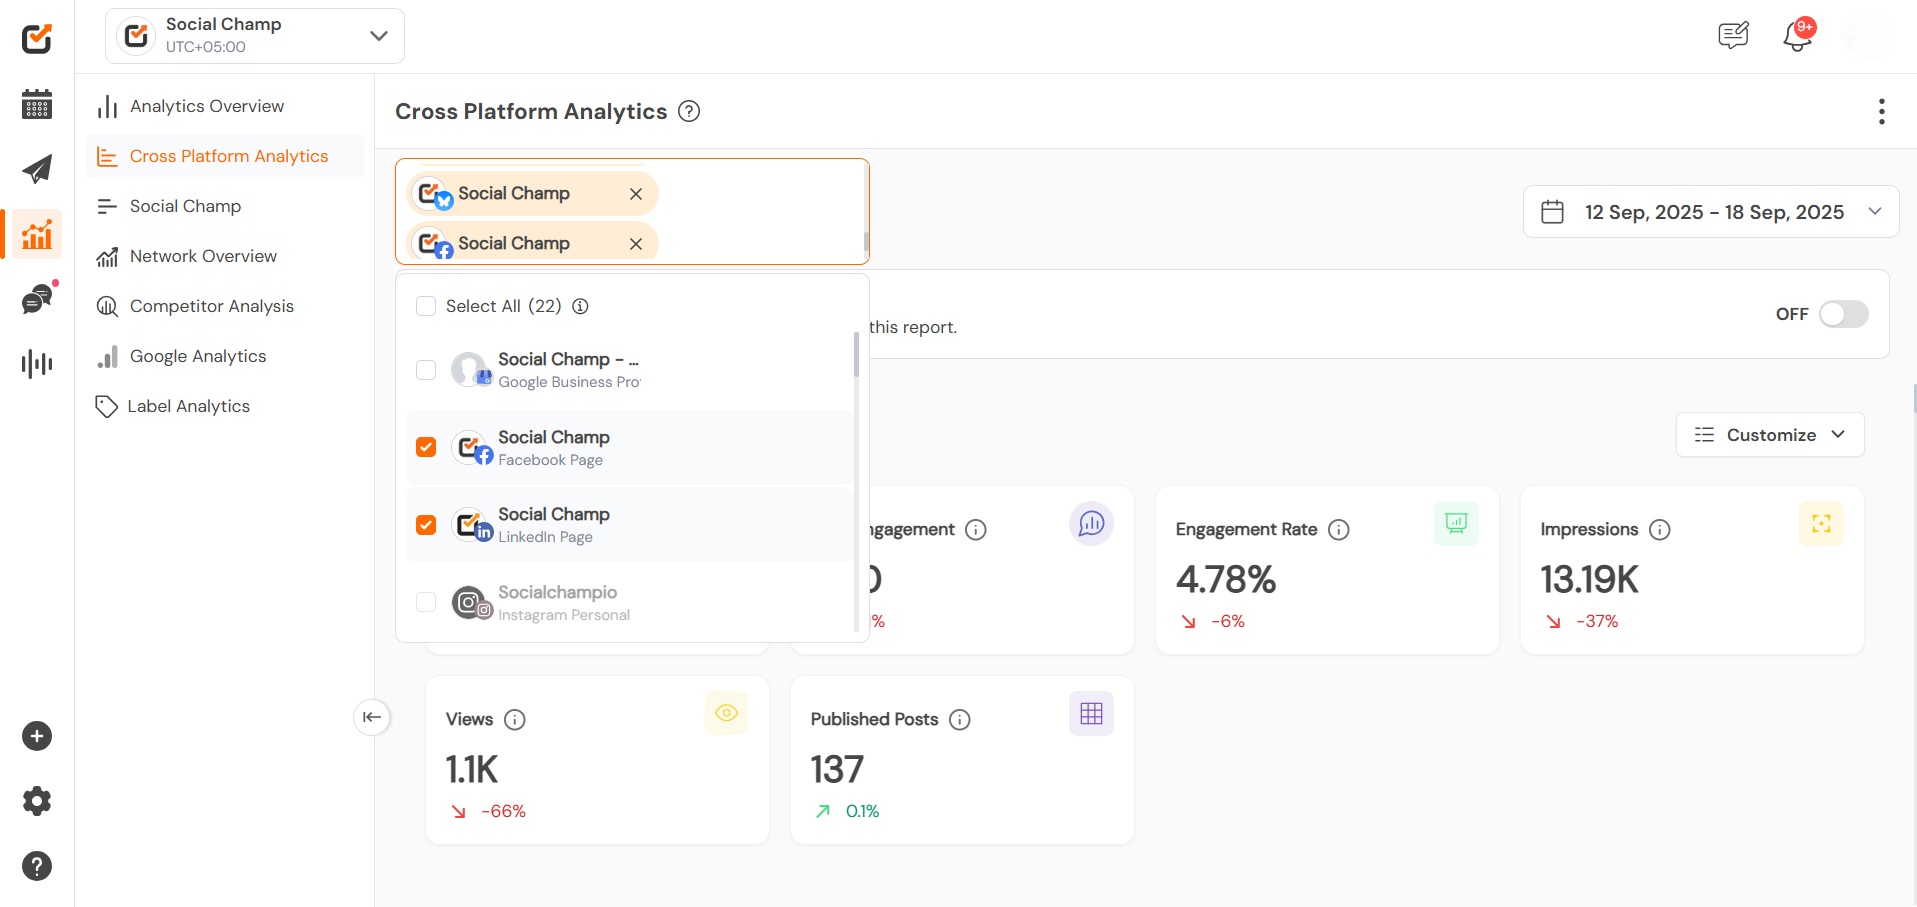This screenshot has height=907, width=1917.
Task: Open the Customize dropdown
Action: point(1770,435)
